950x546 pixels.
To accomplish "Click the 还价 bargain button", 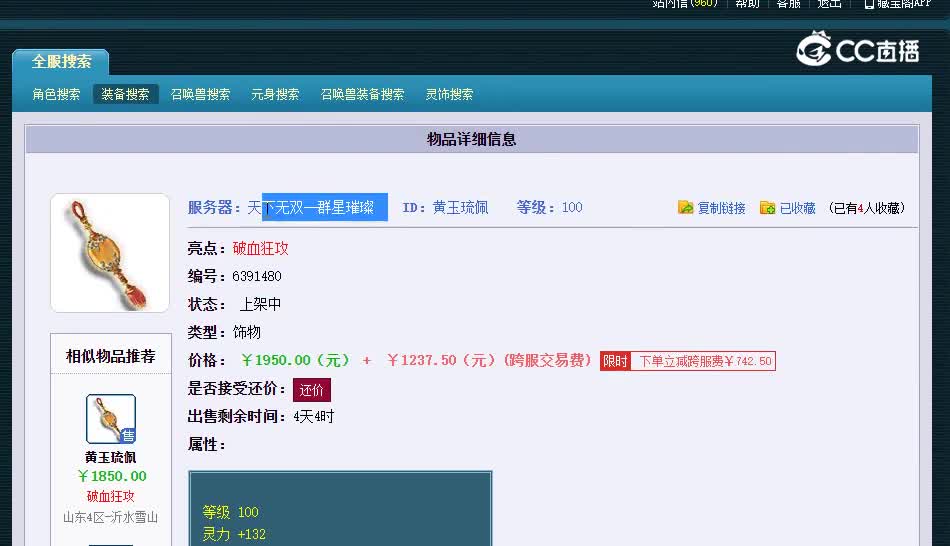I will coord(312,390).
